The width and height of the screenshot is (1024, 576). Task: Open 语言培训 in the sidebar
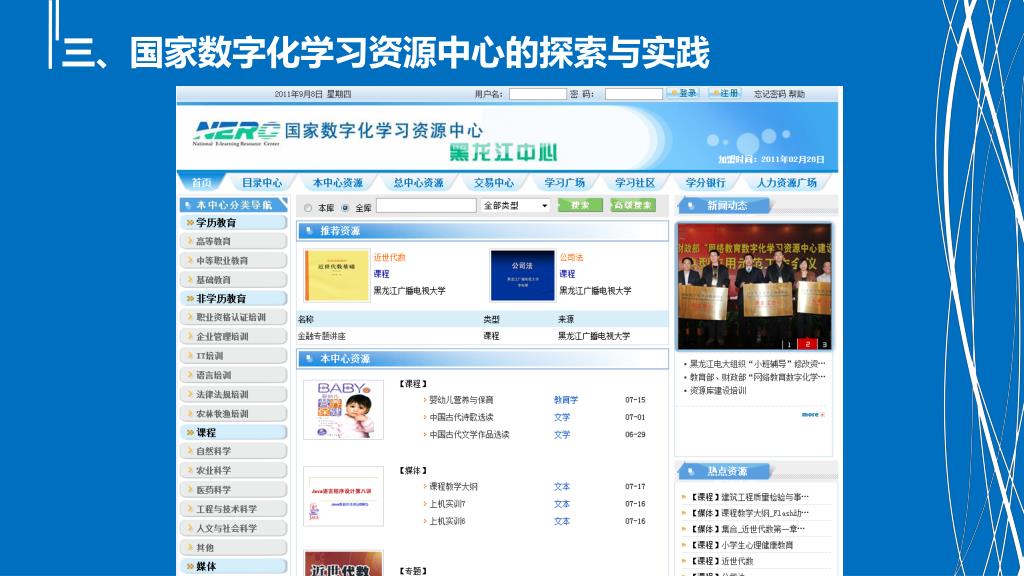coord(234,376)
